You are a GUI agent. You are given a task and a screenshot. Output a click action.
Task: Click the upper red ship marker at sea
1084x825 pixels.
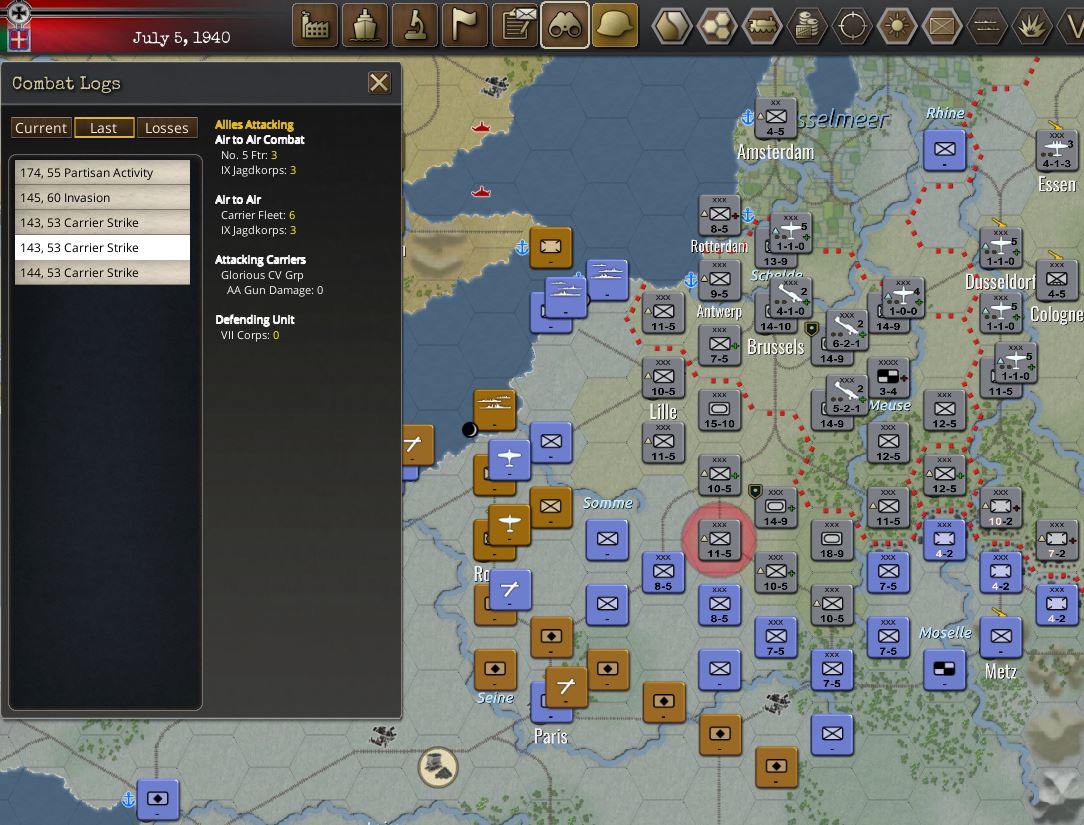pos(480,127)
